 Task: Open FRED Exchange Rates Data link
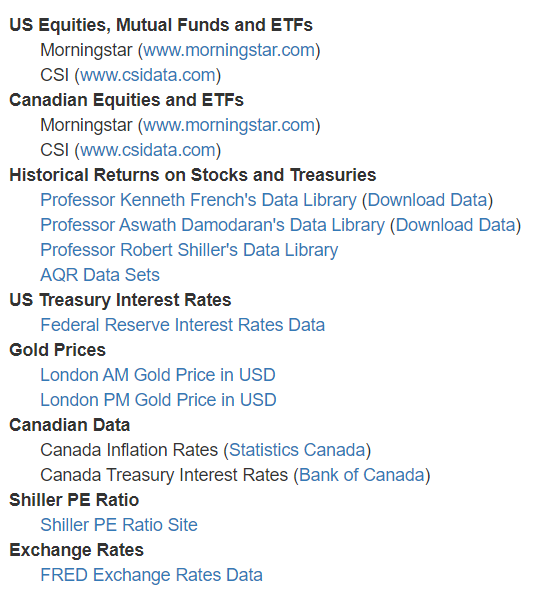pos(151,575)
